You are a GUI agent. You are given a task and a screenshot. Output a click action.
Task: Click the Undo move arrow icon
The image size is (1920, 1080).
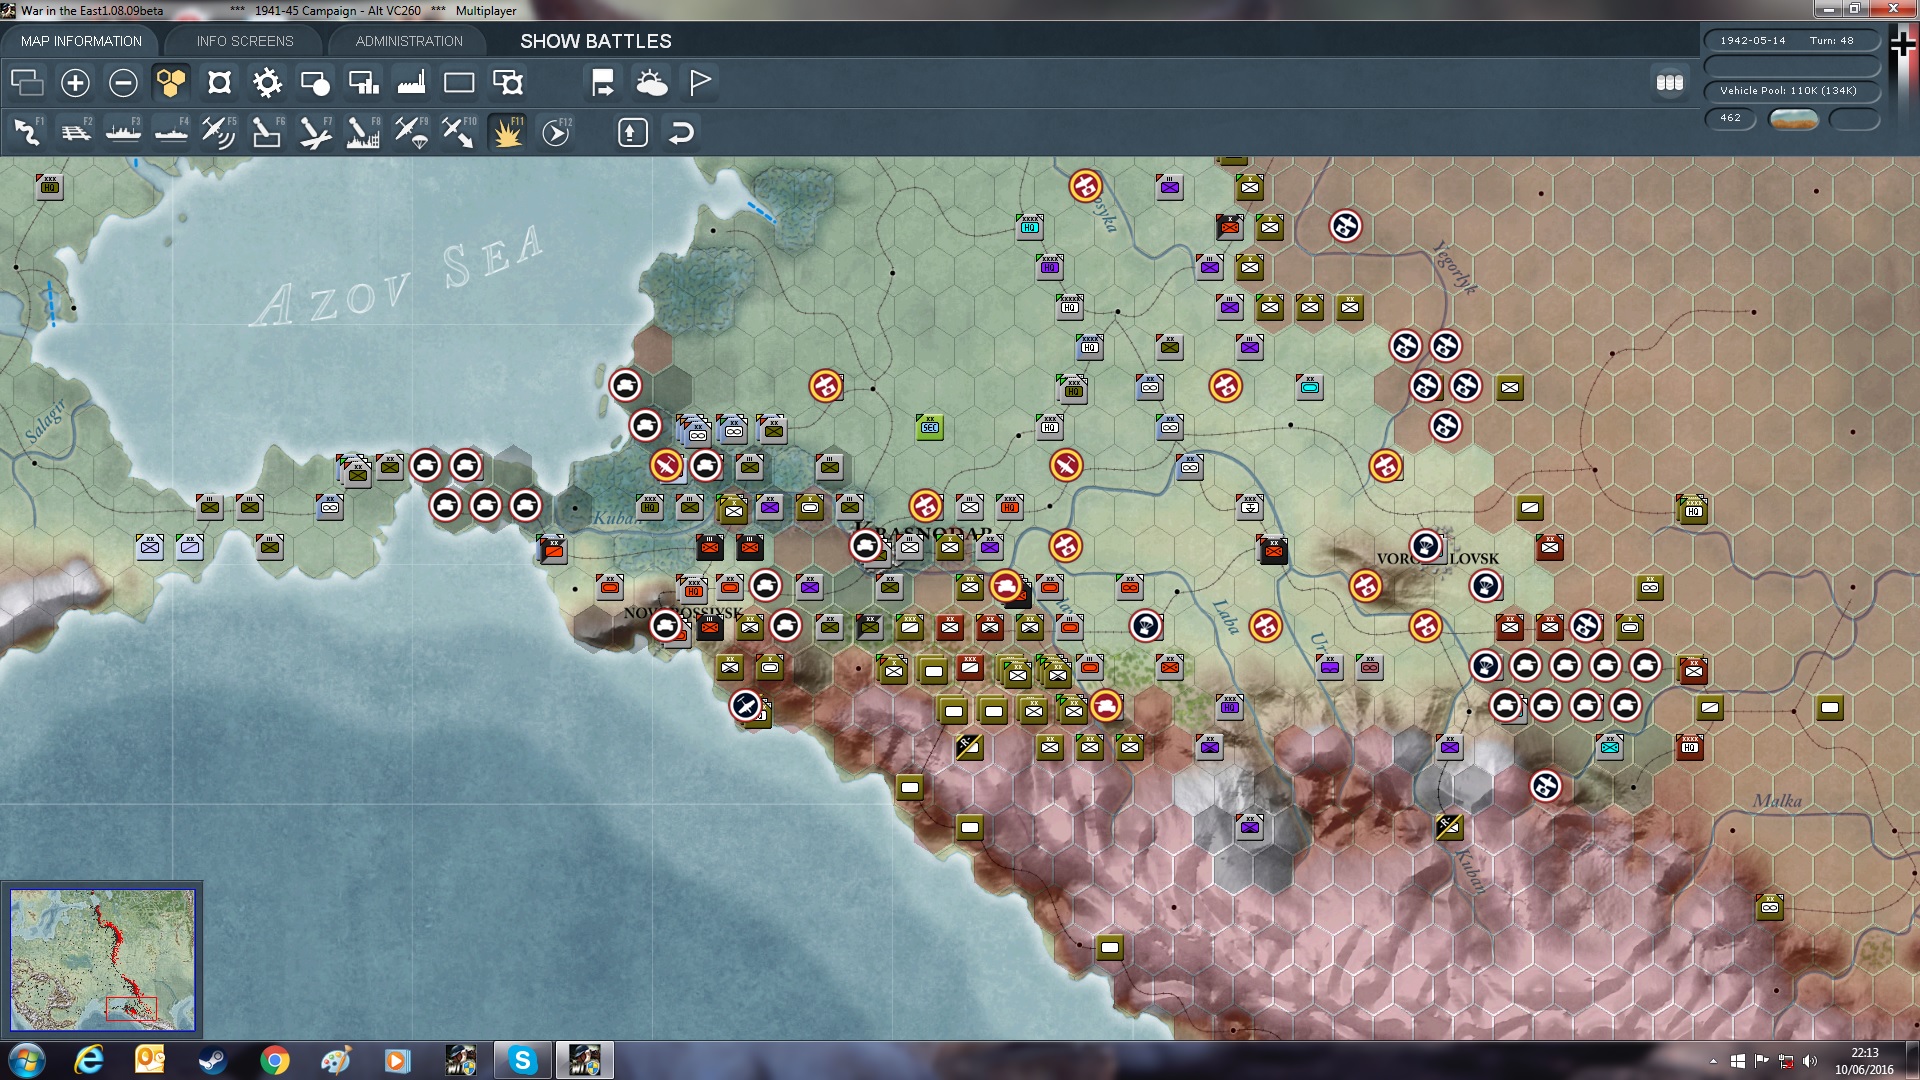pyautogui.click(x=681, y=132)
